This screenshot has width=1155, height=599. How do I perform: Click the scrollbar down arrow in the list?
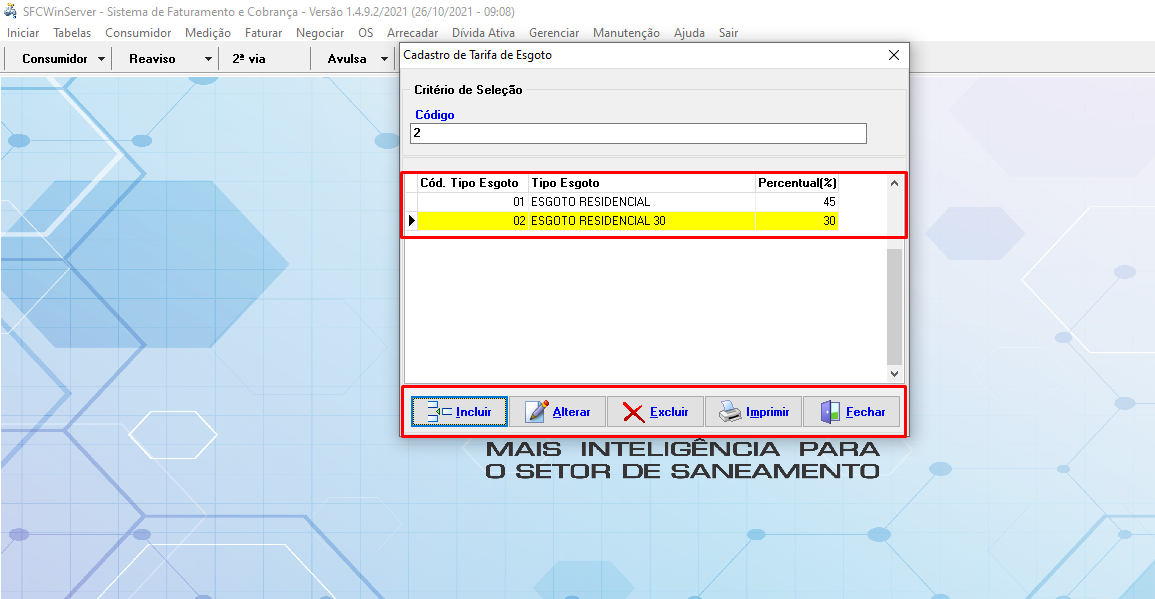(894, 373)
